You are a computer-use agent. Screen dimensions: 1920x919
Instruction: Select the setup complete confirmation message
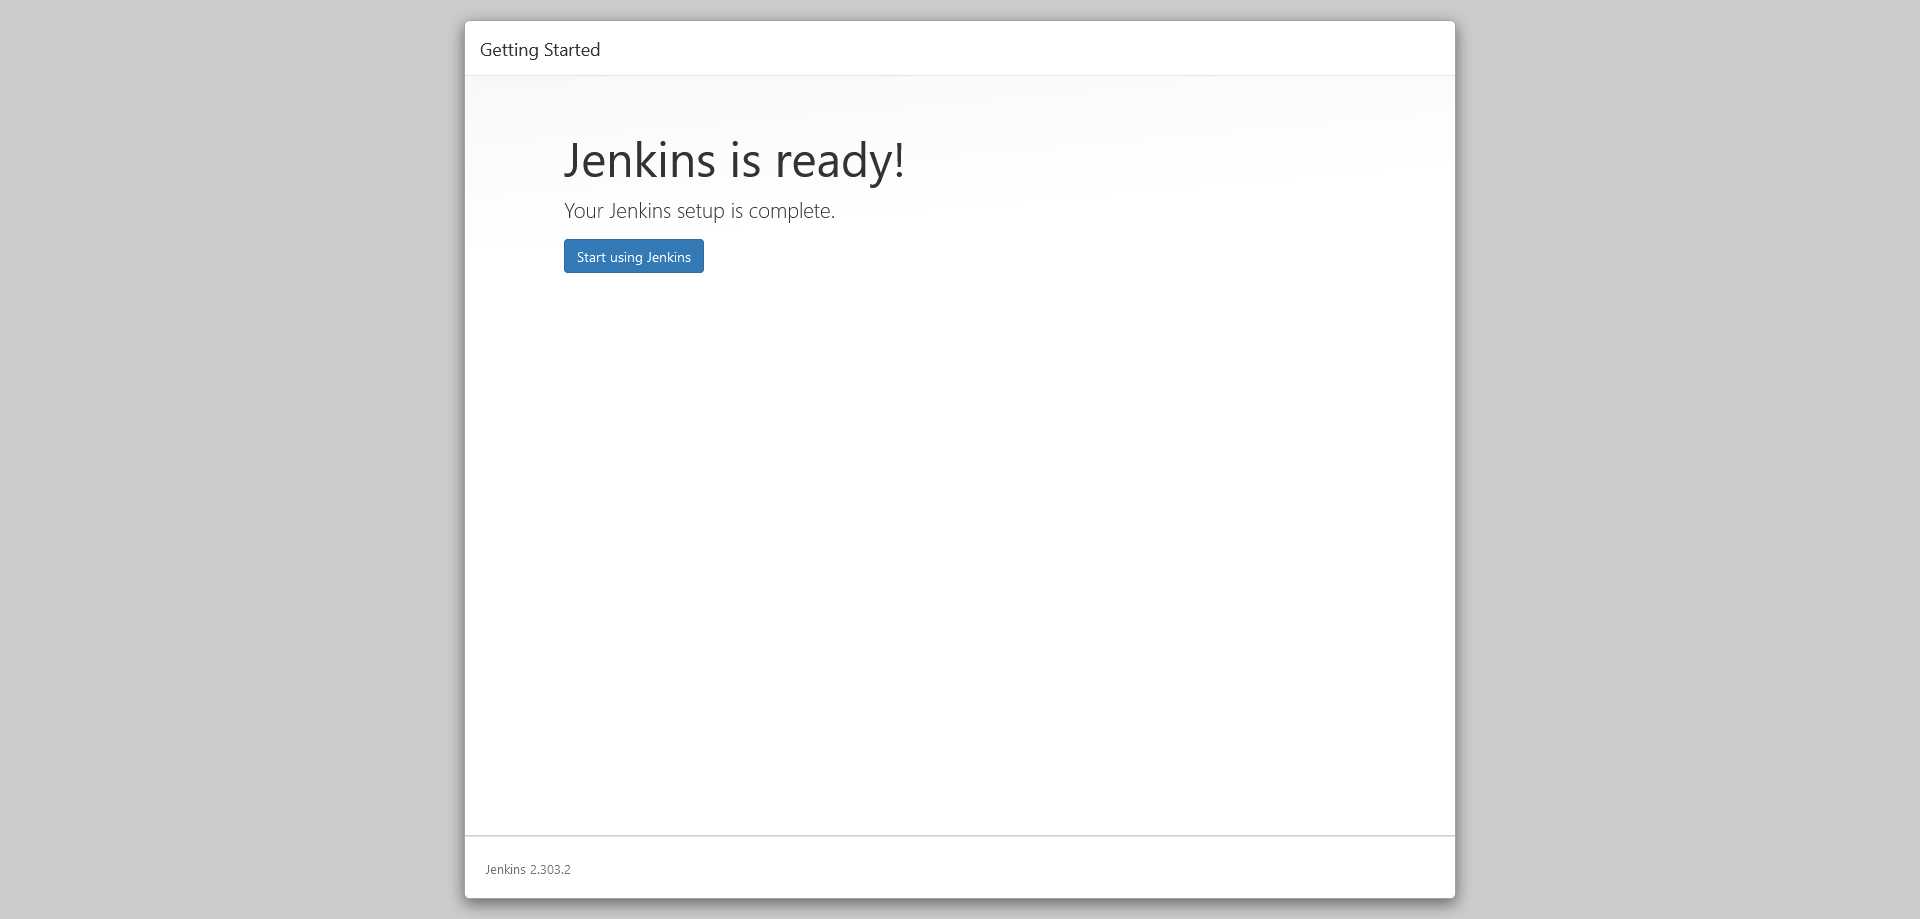699,211
